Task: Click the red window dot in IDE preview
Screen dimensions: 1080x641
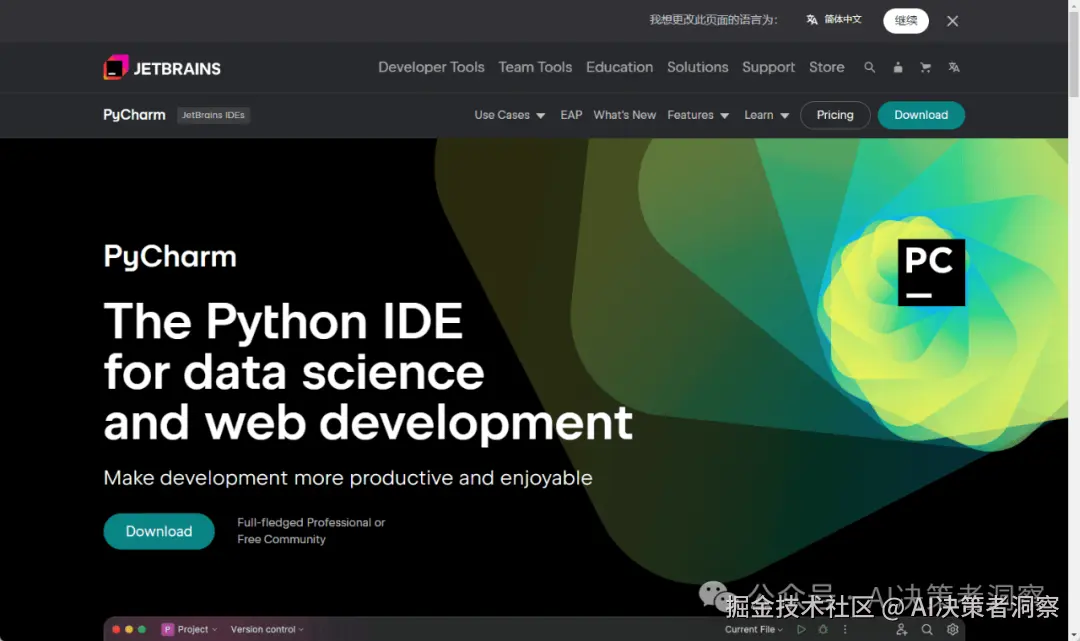Action: pyautogui.click(x=116, y=629)
